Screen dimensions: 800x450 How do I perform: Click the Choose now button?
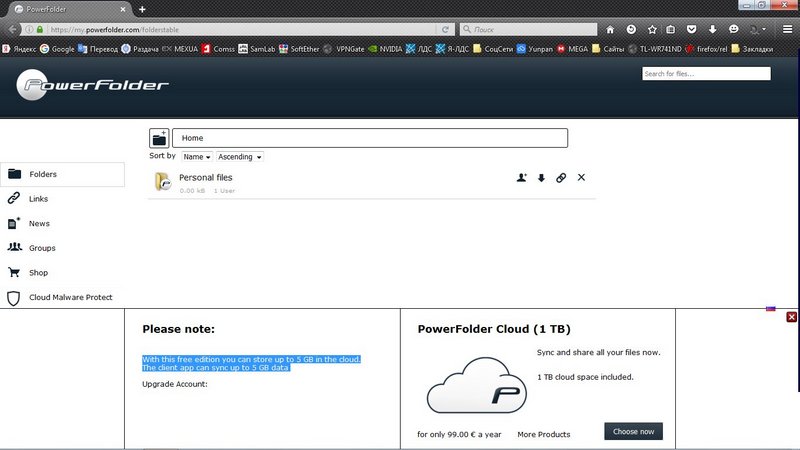pos(633,431)
